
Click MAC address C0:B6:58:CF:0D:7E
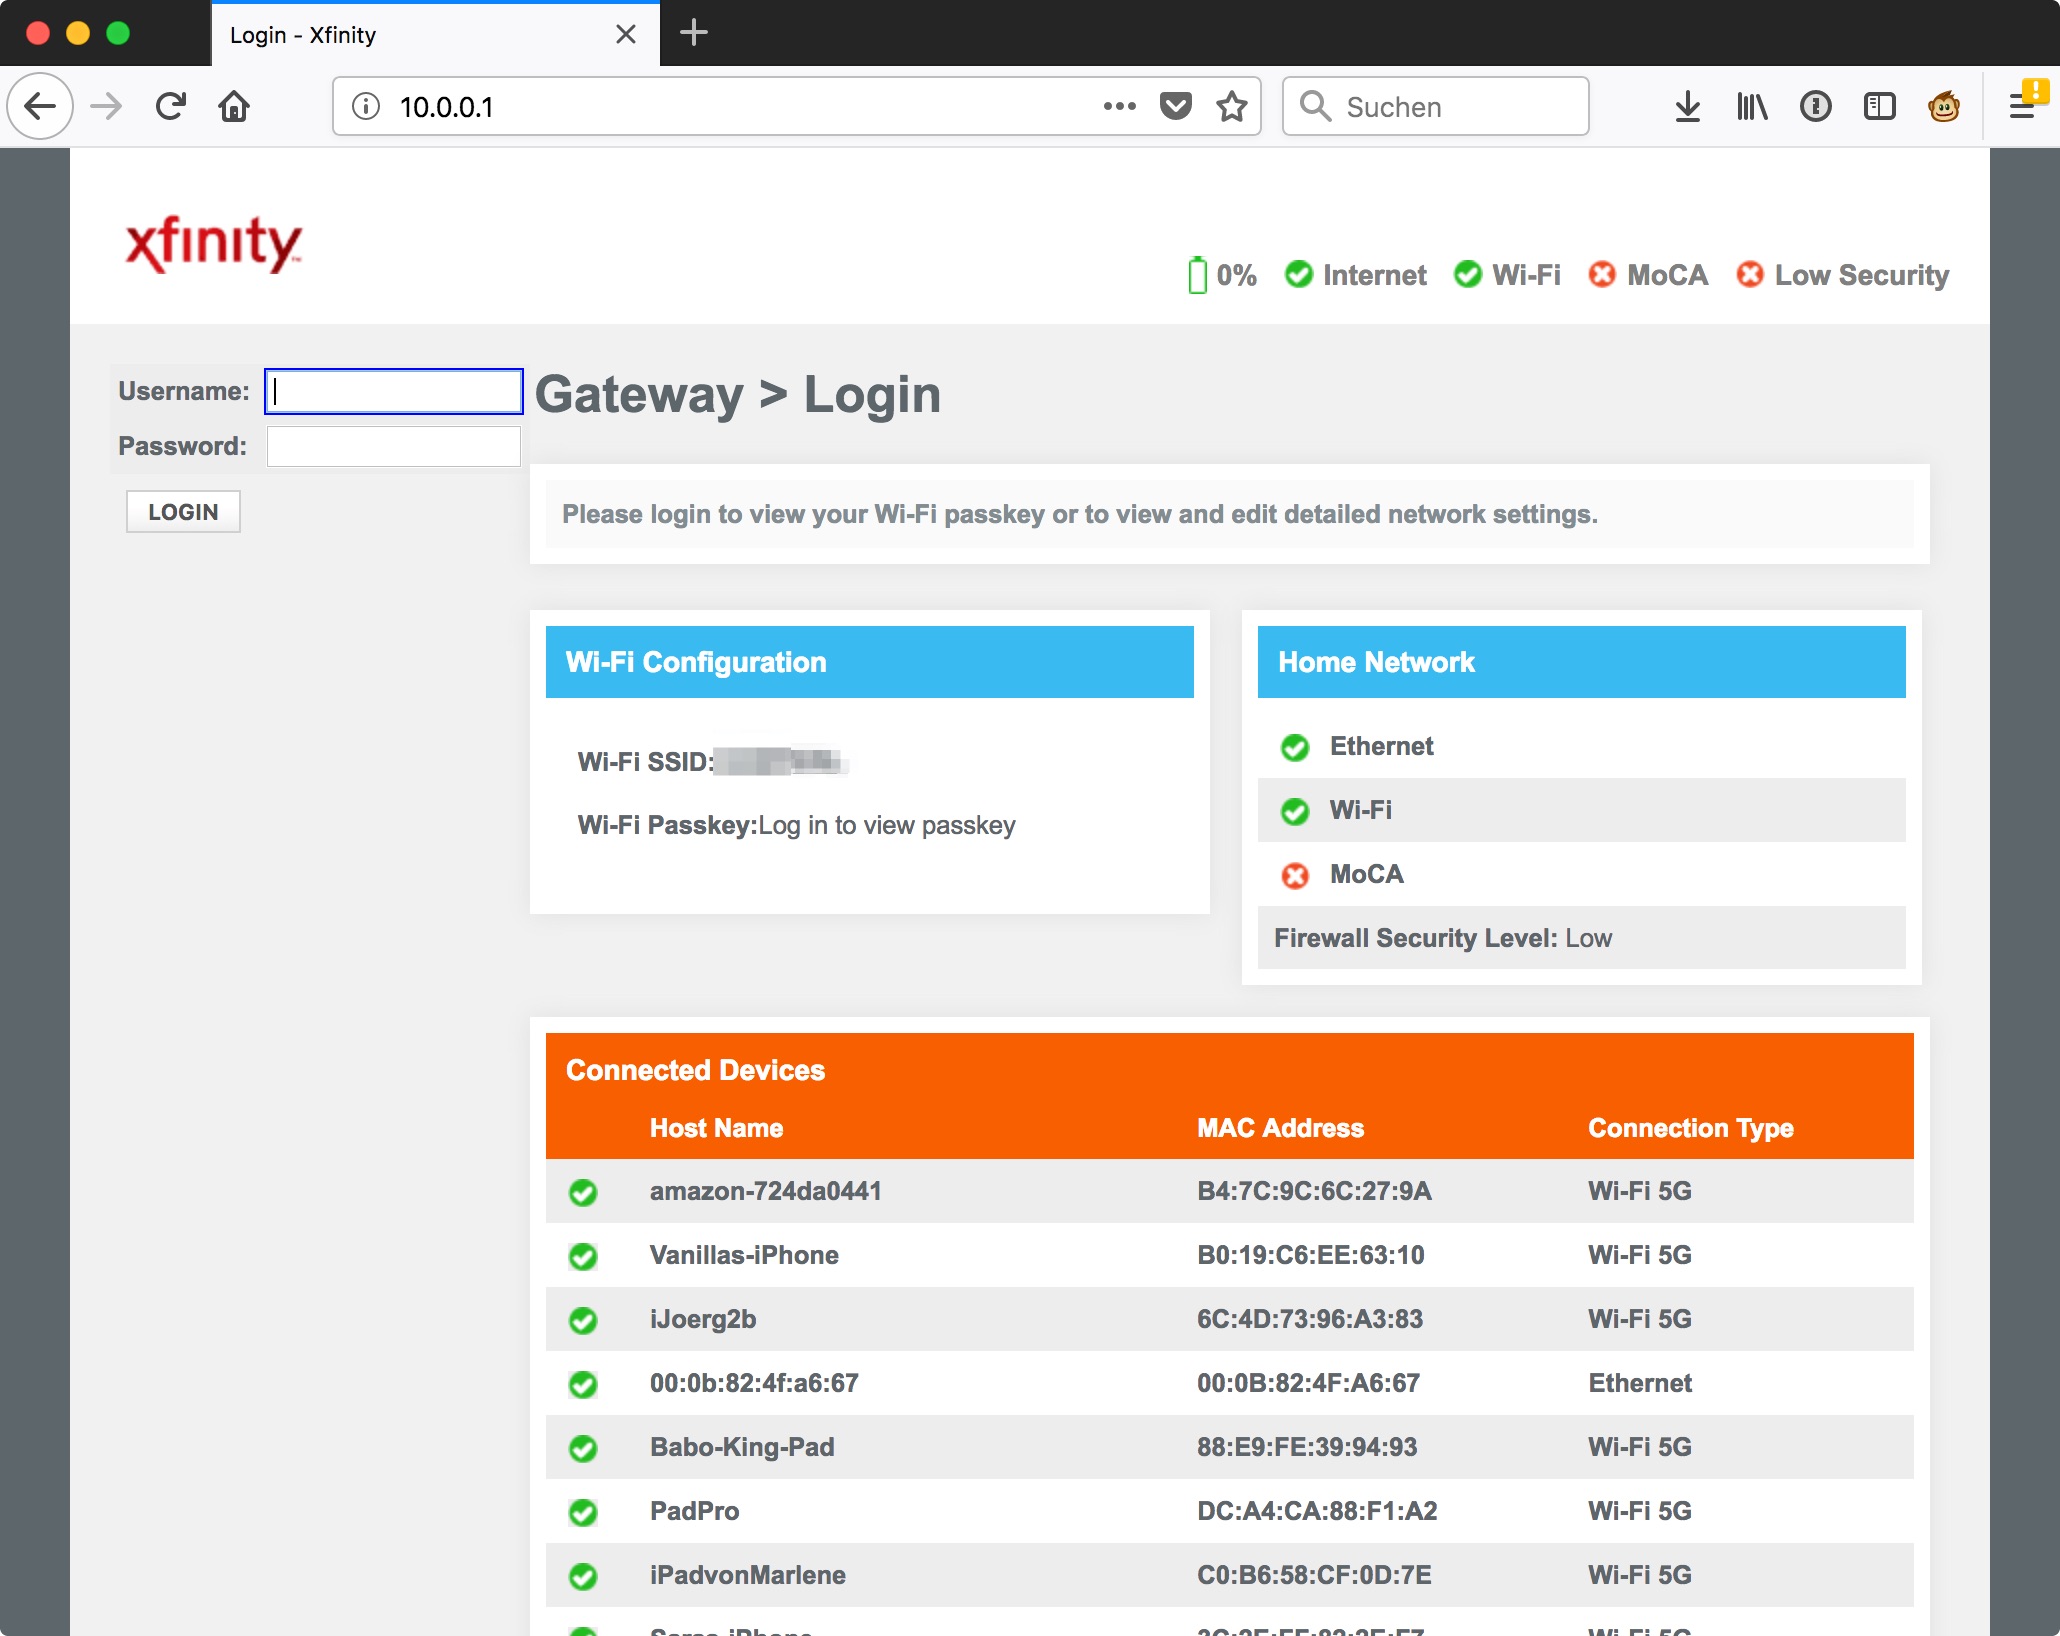[x=1314, y=1575]
